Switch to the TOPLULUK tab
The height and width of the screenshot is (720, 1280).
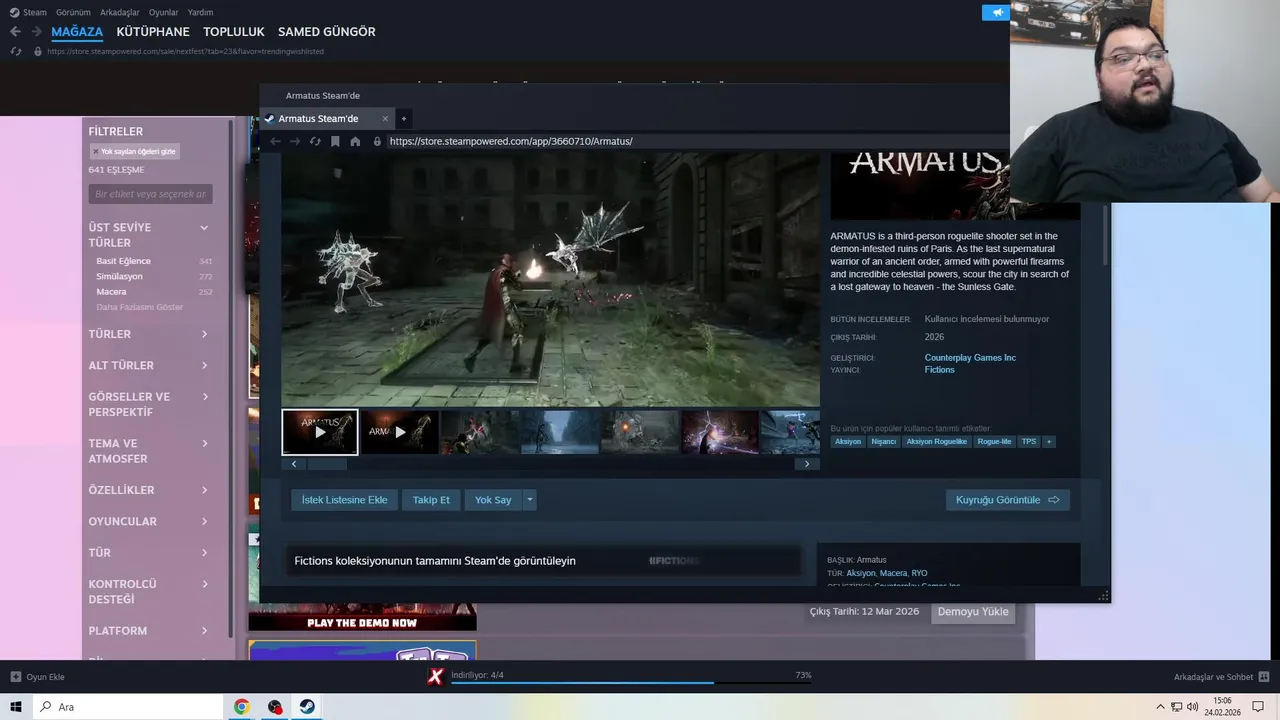235,32
